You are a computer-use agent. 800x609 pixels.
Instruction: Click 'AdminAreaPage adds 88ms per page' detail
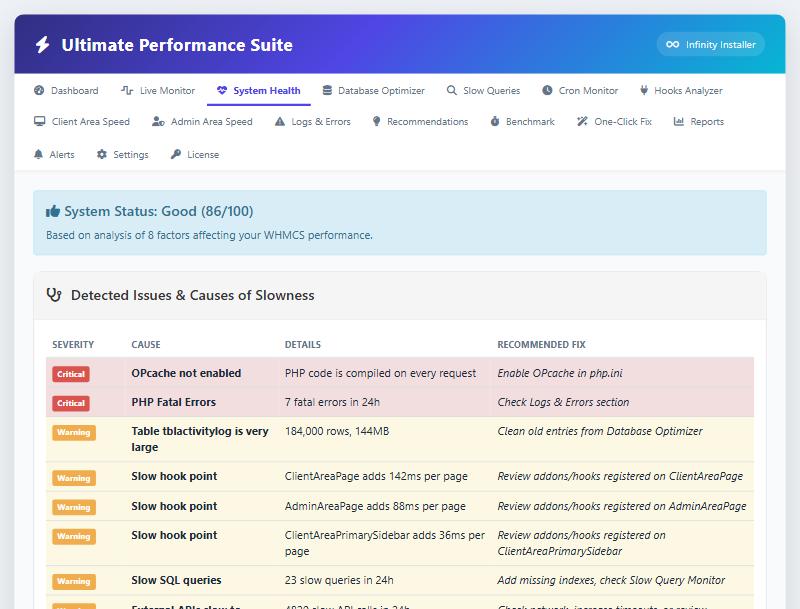375,506
